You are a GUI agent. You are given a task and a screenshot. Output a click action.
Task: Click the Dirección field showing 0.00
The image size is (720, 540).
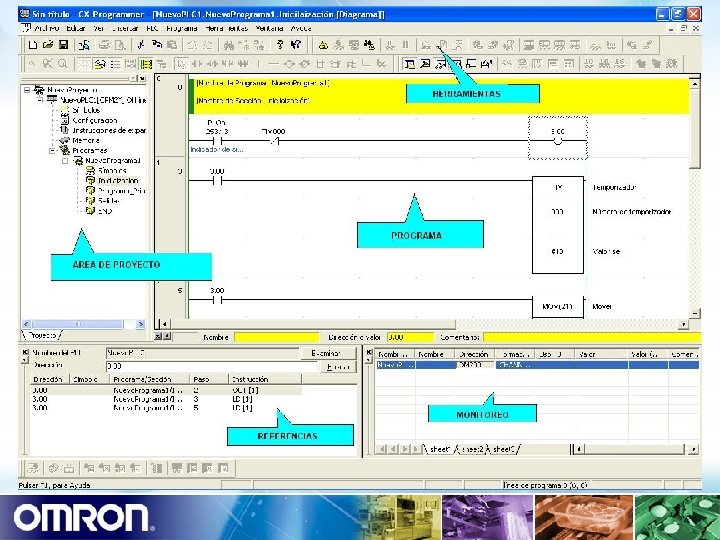pyautogui.click(x=212, y=366)
